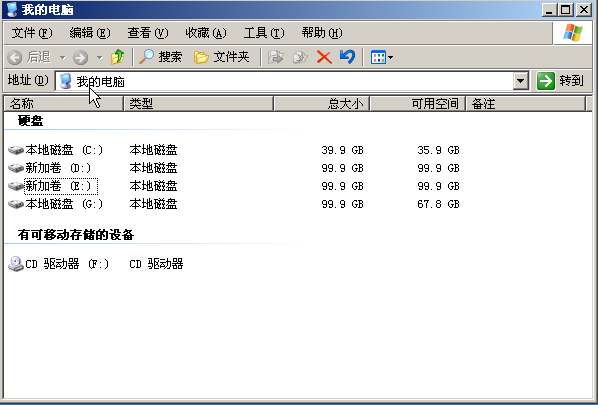Toggle the Folders pane button
This screenshot has width=598, height=405.
pos(222,57)
